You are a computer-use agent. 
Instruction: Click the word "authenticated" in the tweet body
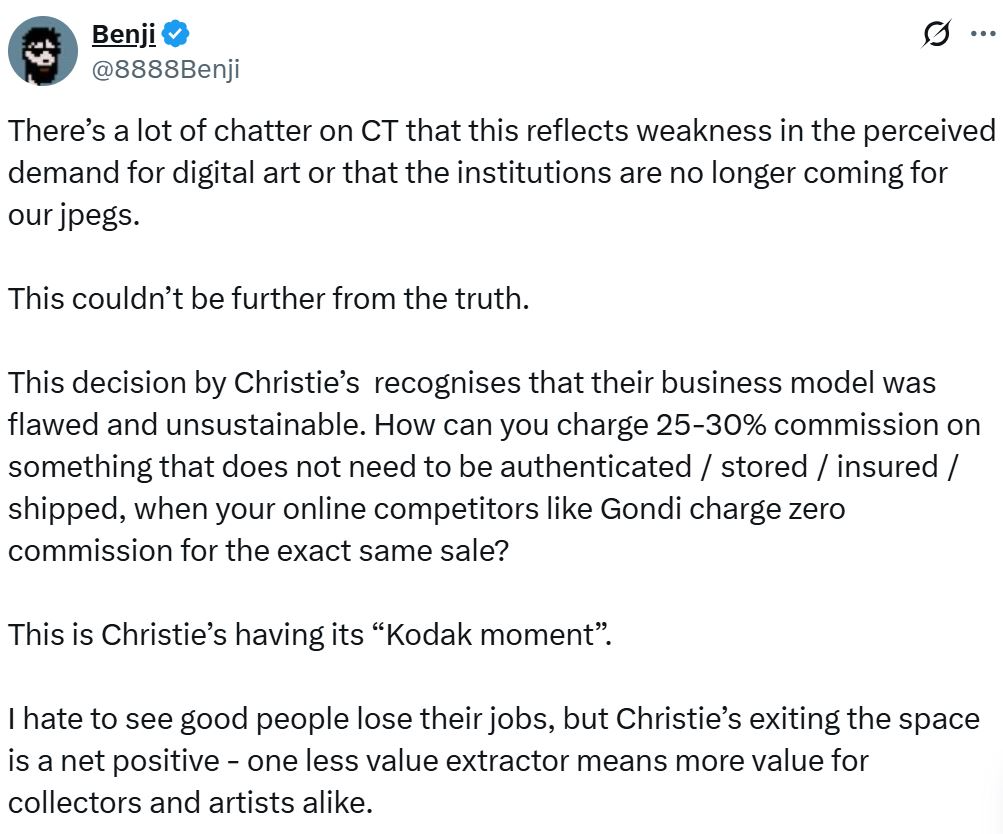(590, 467)
